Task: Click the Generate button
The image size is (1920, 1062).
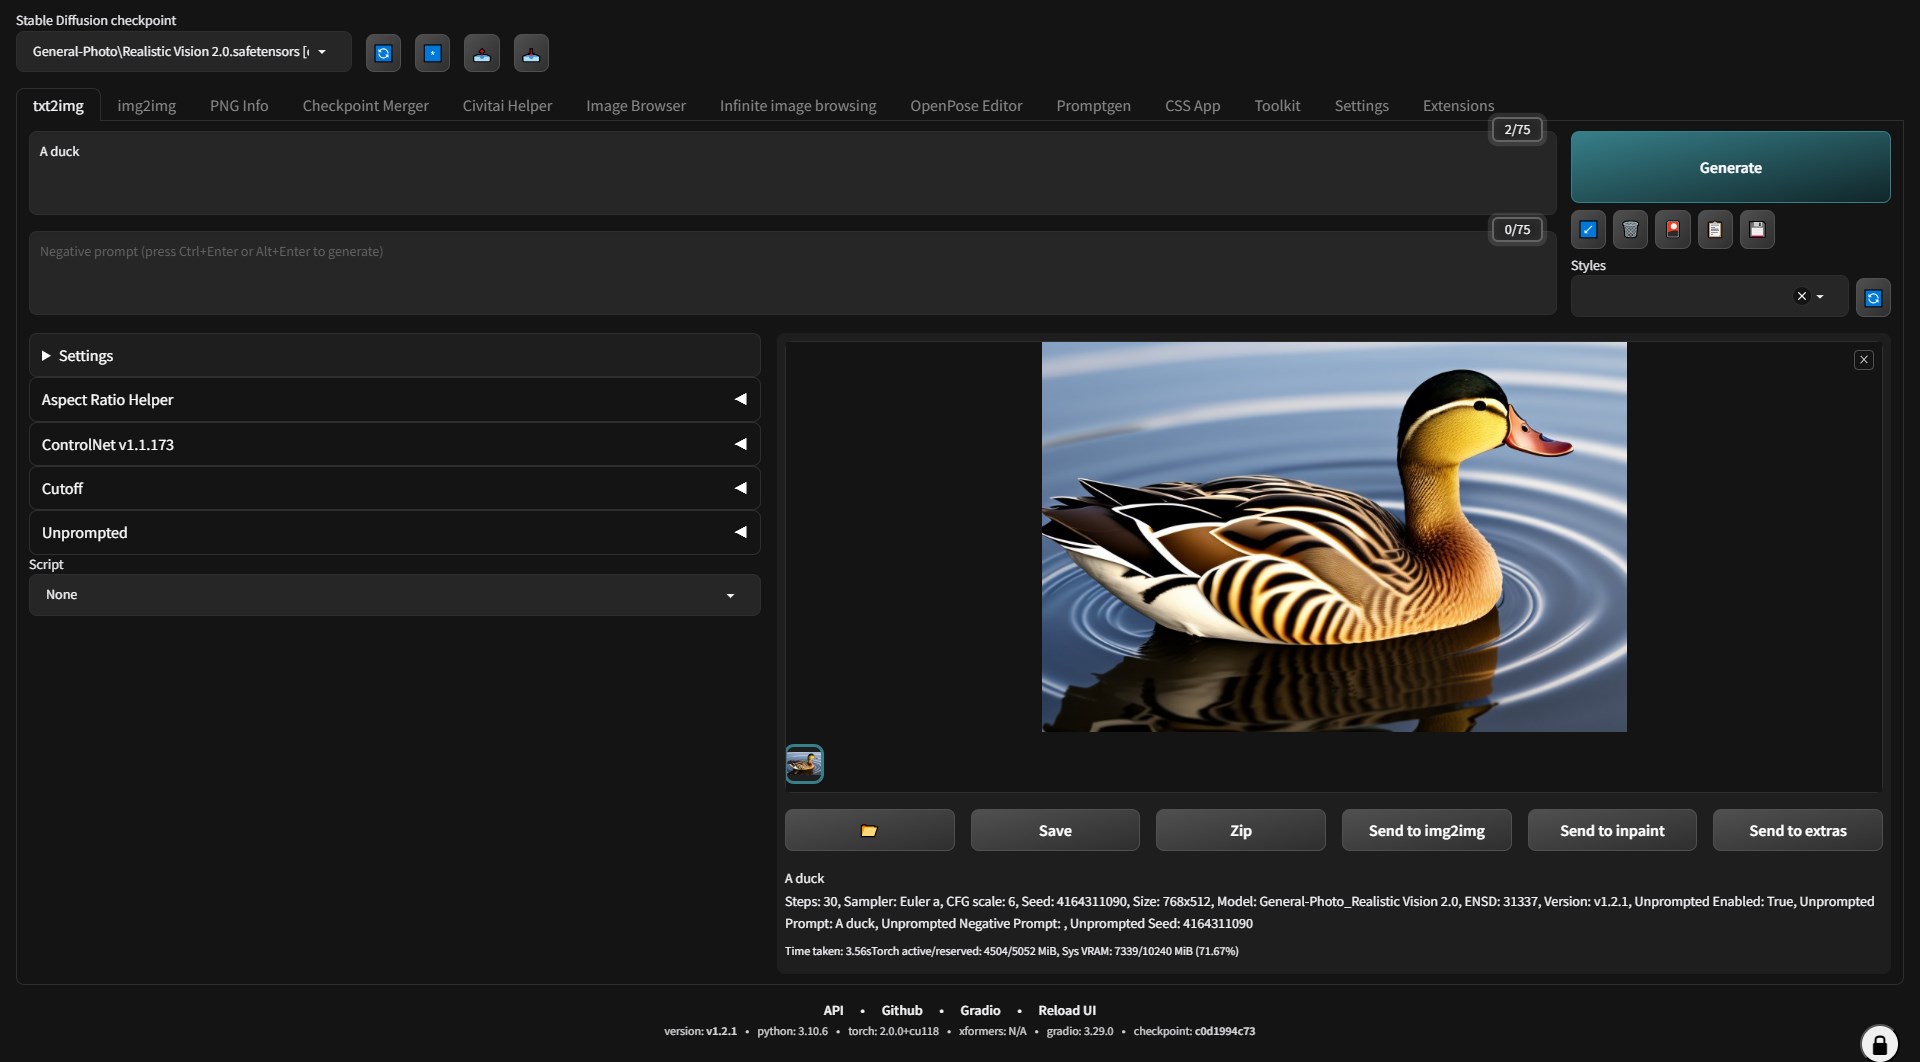Action: click(1730, 168)
